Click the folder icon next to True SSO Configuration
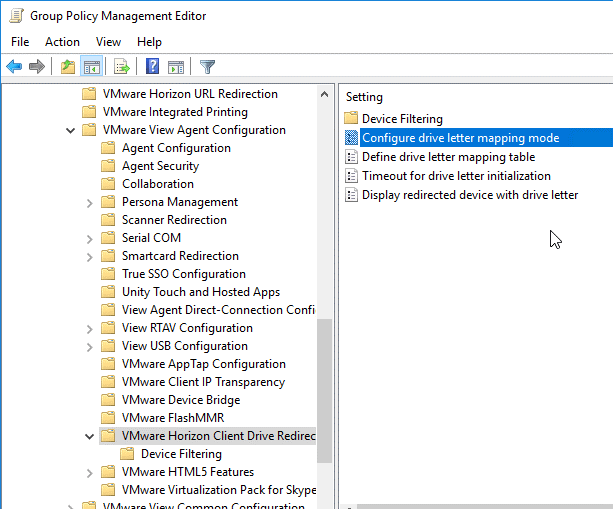This screenshot has height=509, width=613. click(108, 274)
